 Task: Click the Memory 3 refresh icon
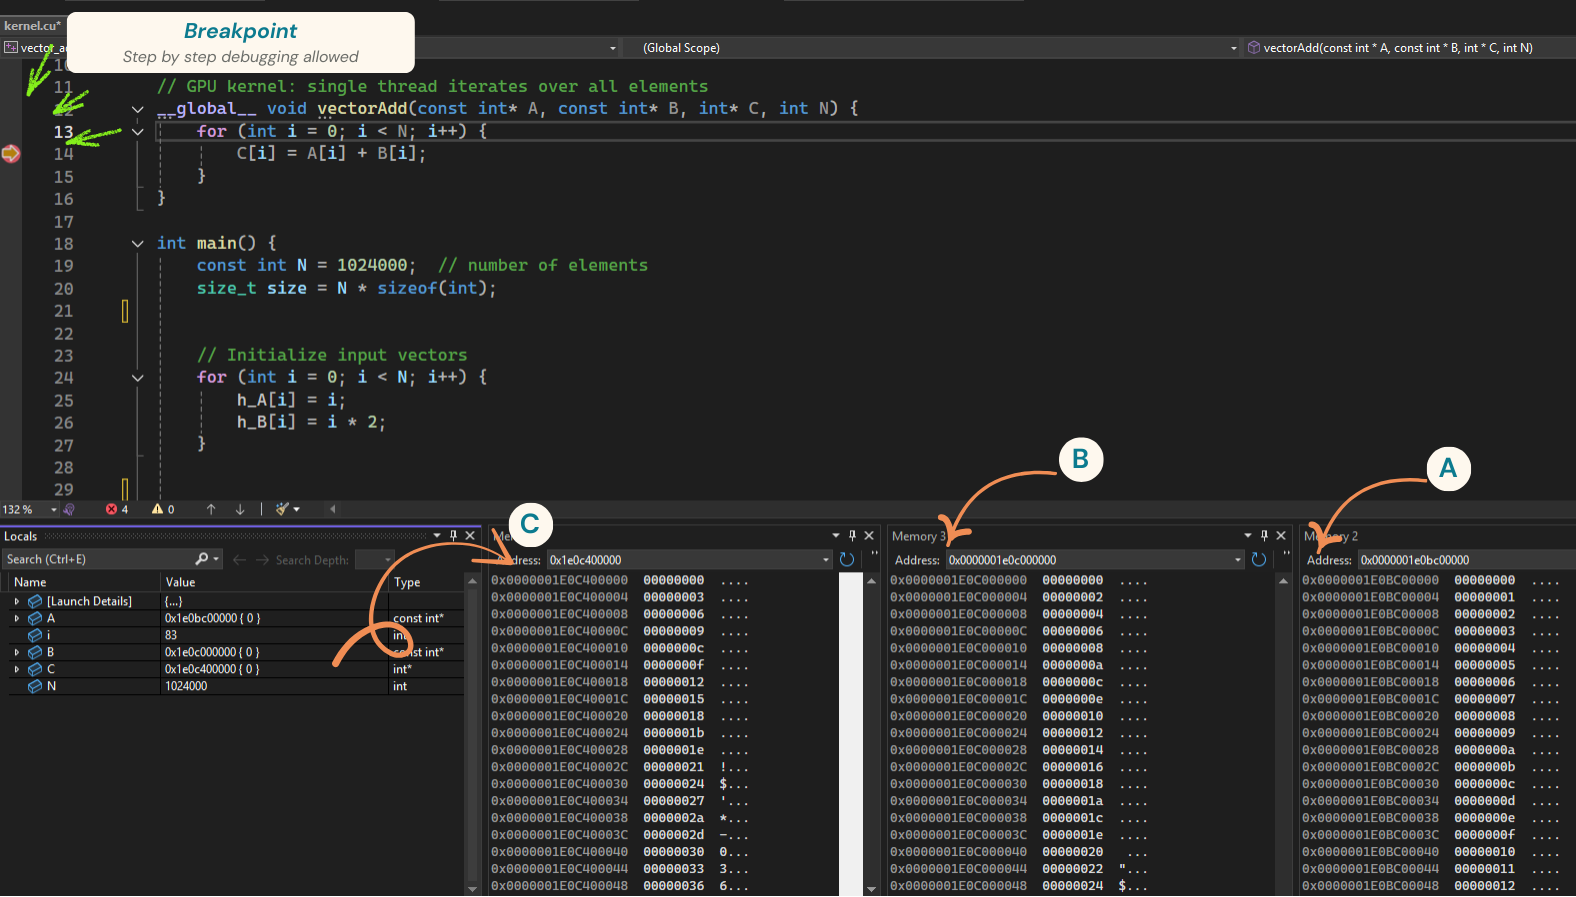[1259, 560]
